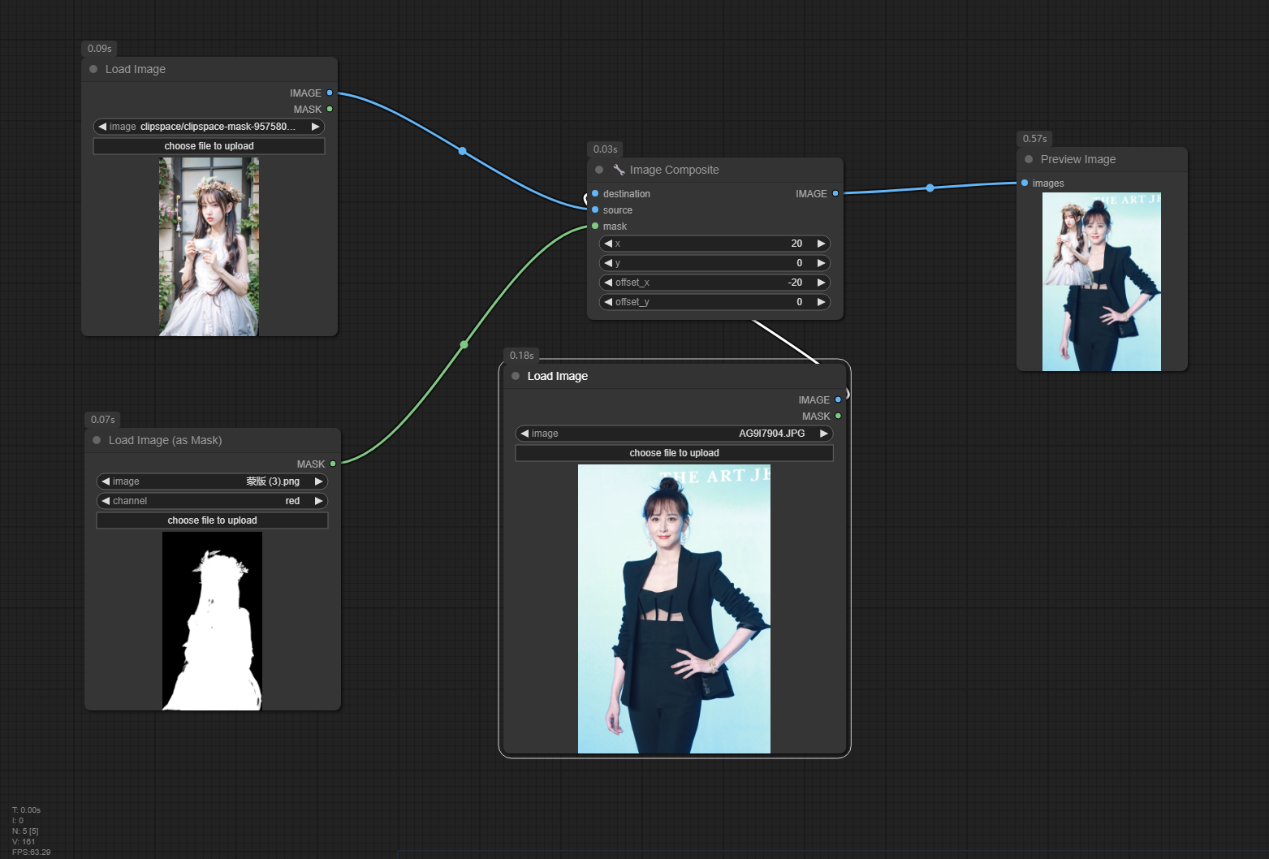
Task: Open the image dropdown showing AG9I7904.JPG
Action: pyautogui.click(x=674, y=434)
